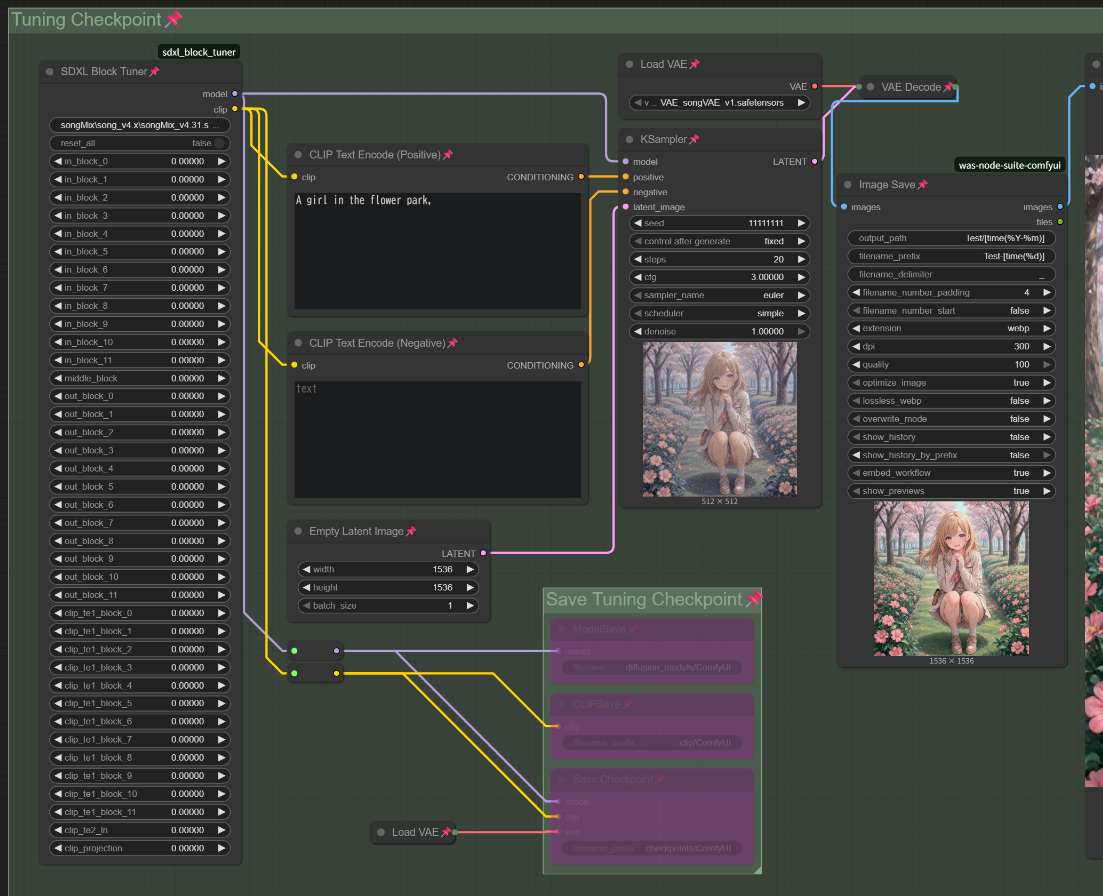Click the pin icon on Save Tuning Checkpoint group
Image resolution: width=1103 pixels, height=896 pixels.
coord(753,599)
